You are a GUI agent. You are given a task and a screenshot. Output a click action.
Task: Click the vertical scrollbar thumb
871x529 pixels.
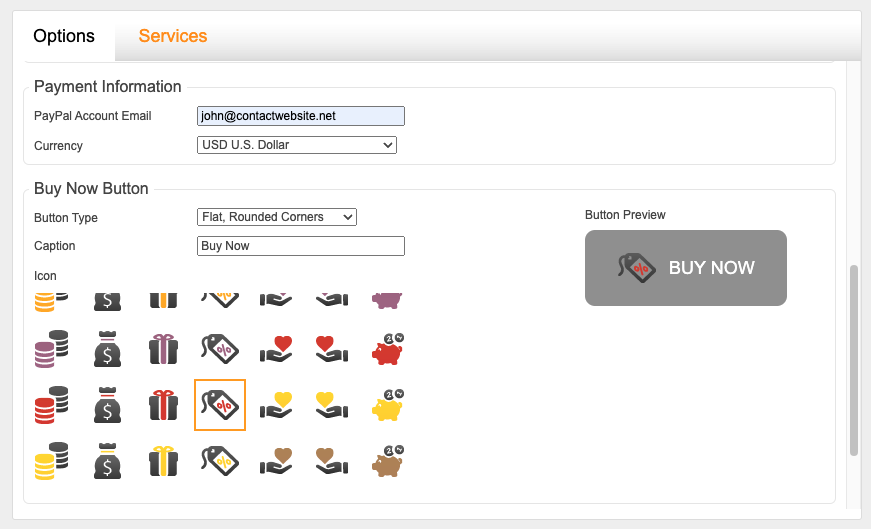coord(854,360)
